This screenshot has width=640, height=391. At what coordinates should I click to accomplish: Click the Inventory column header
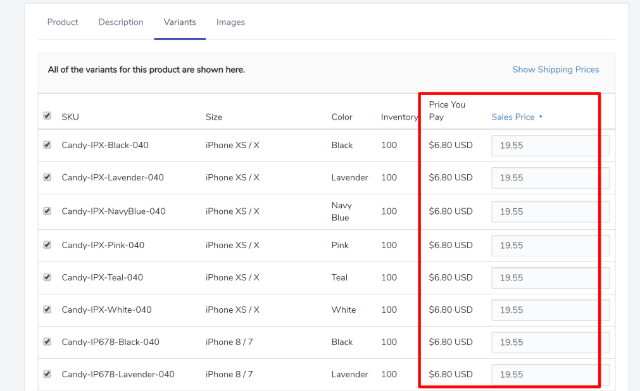[x=400, y=117]
